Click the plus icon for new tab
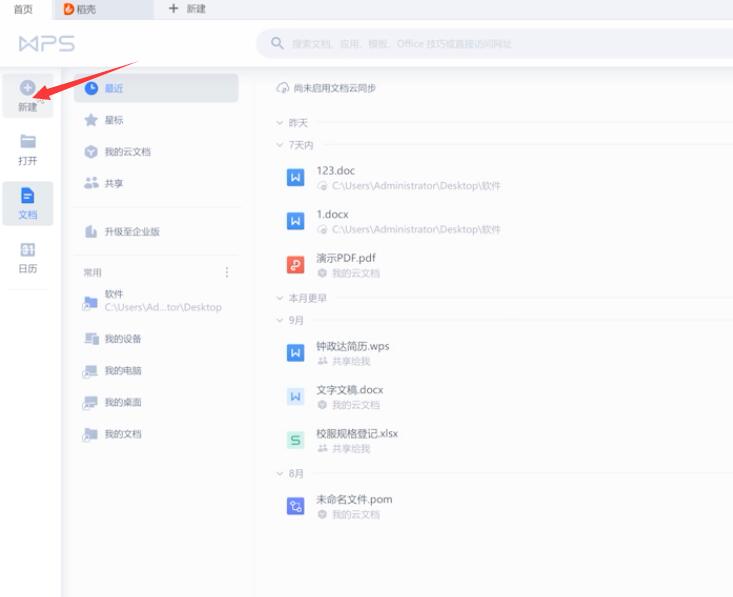The image size is (733, 597). click(173, 8)
